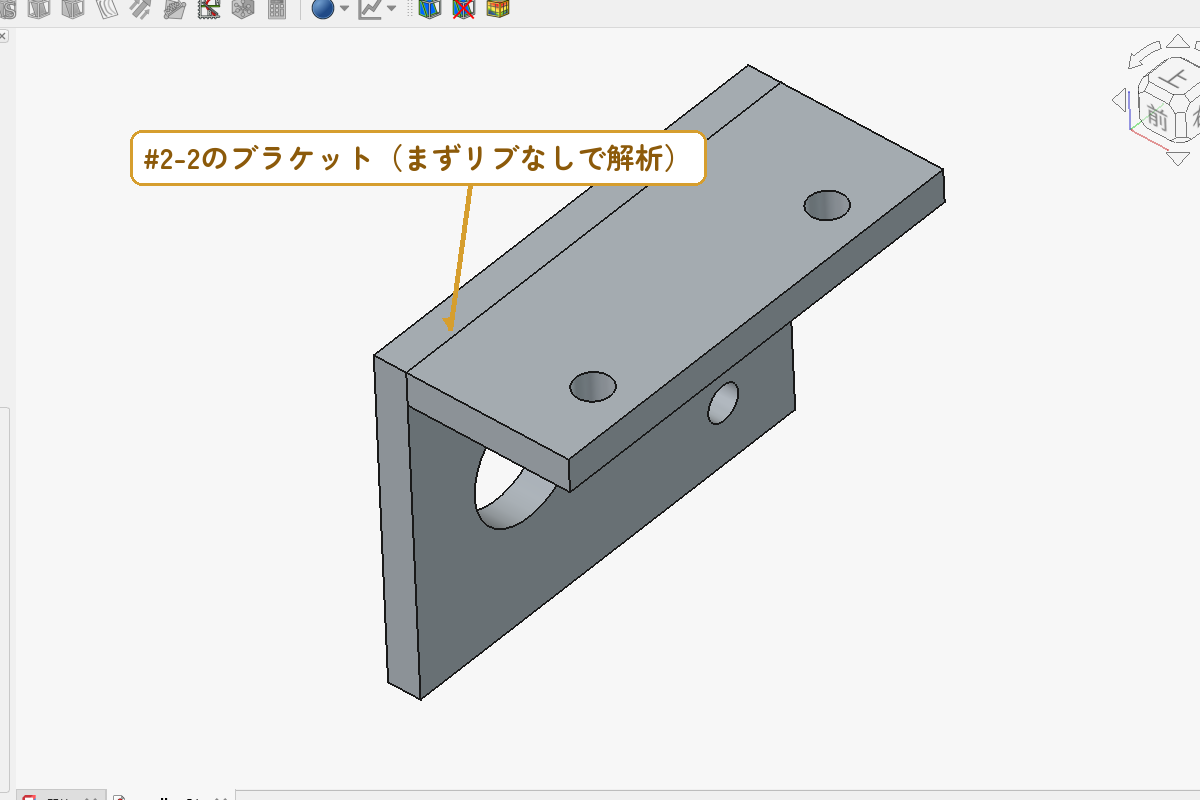The height and width of the screenshot is (800, 1200).
Task: Select the large circular hole in vertical plate
Action: click(x=512, y=489)
